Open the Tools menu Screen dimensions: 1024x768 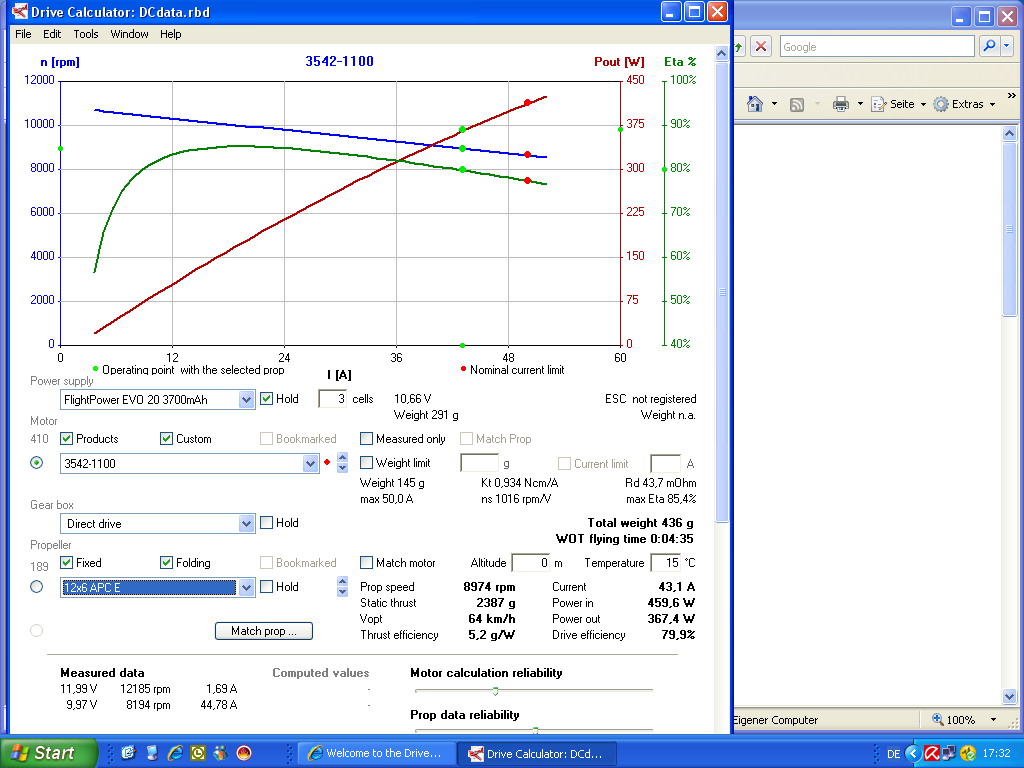(x=86, y=34)
